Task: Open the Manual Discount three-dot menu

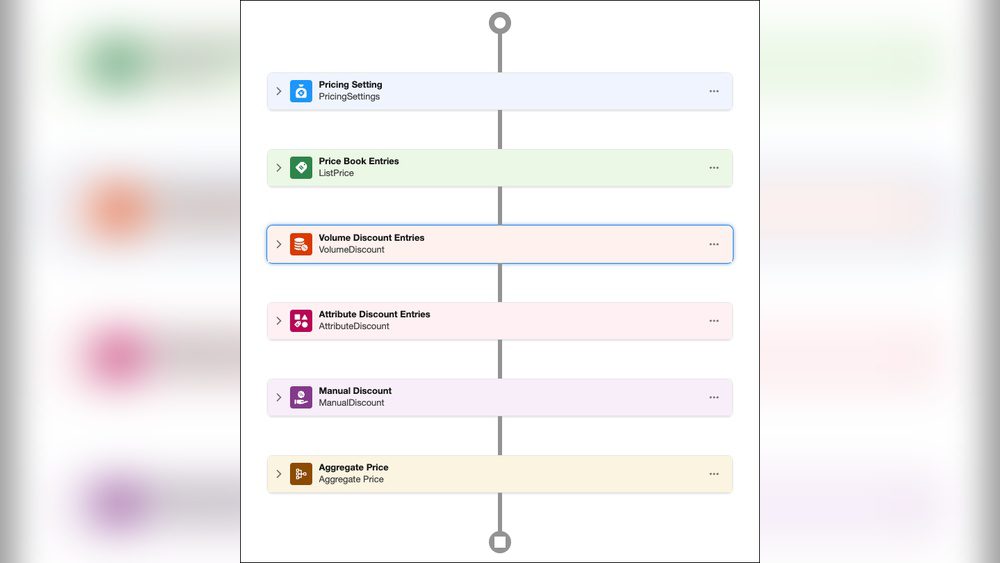Action: click(x=714, y=397)
